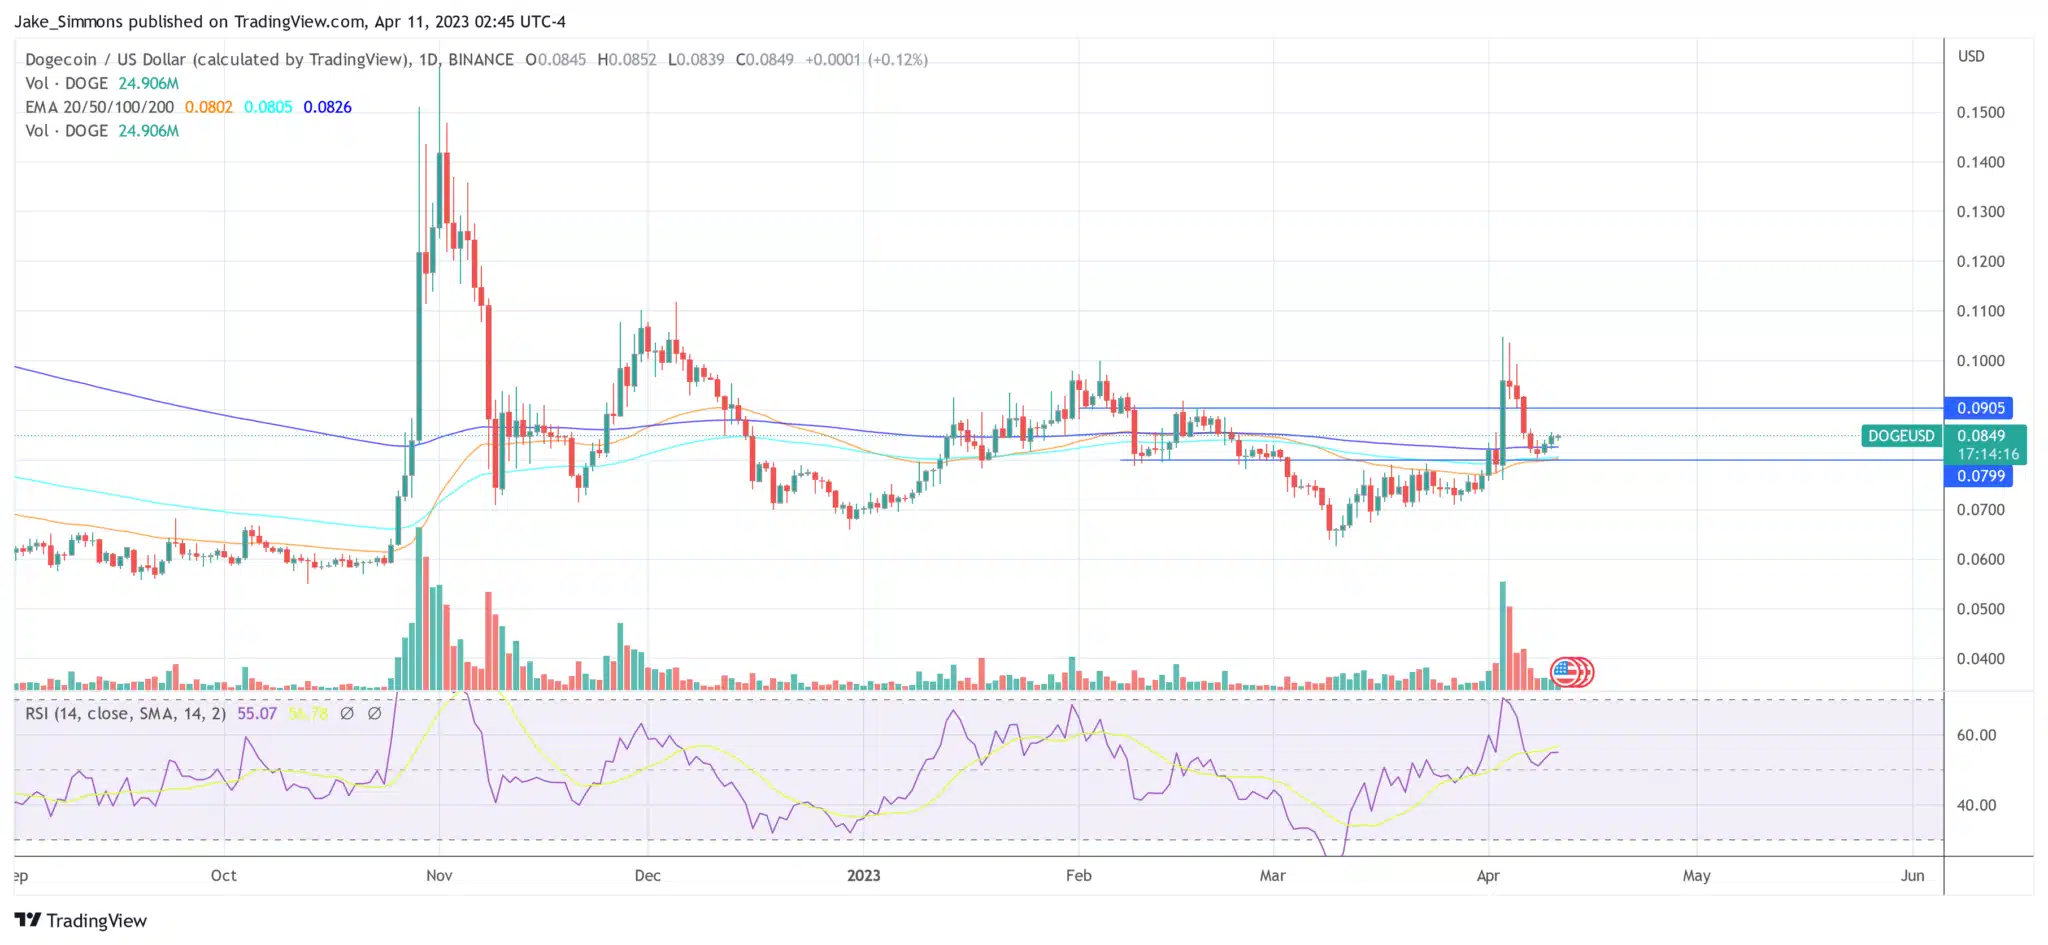Click the yellow RSI SMA value 56.78

coord(308,714)
